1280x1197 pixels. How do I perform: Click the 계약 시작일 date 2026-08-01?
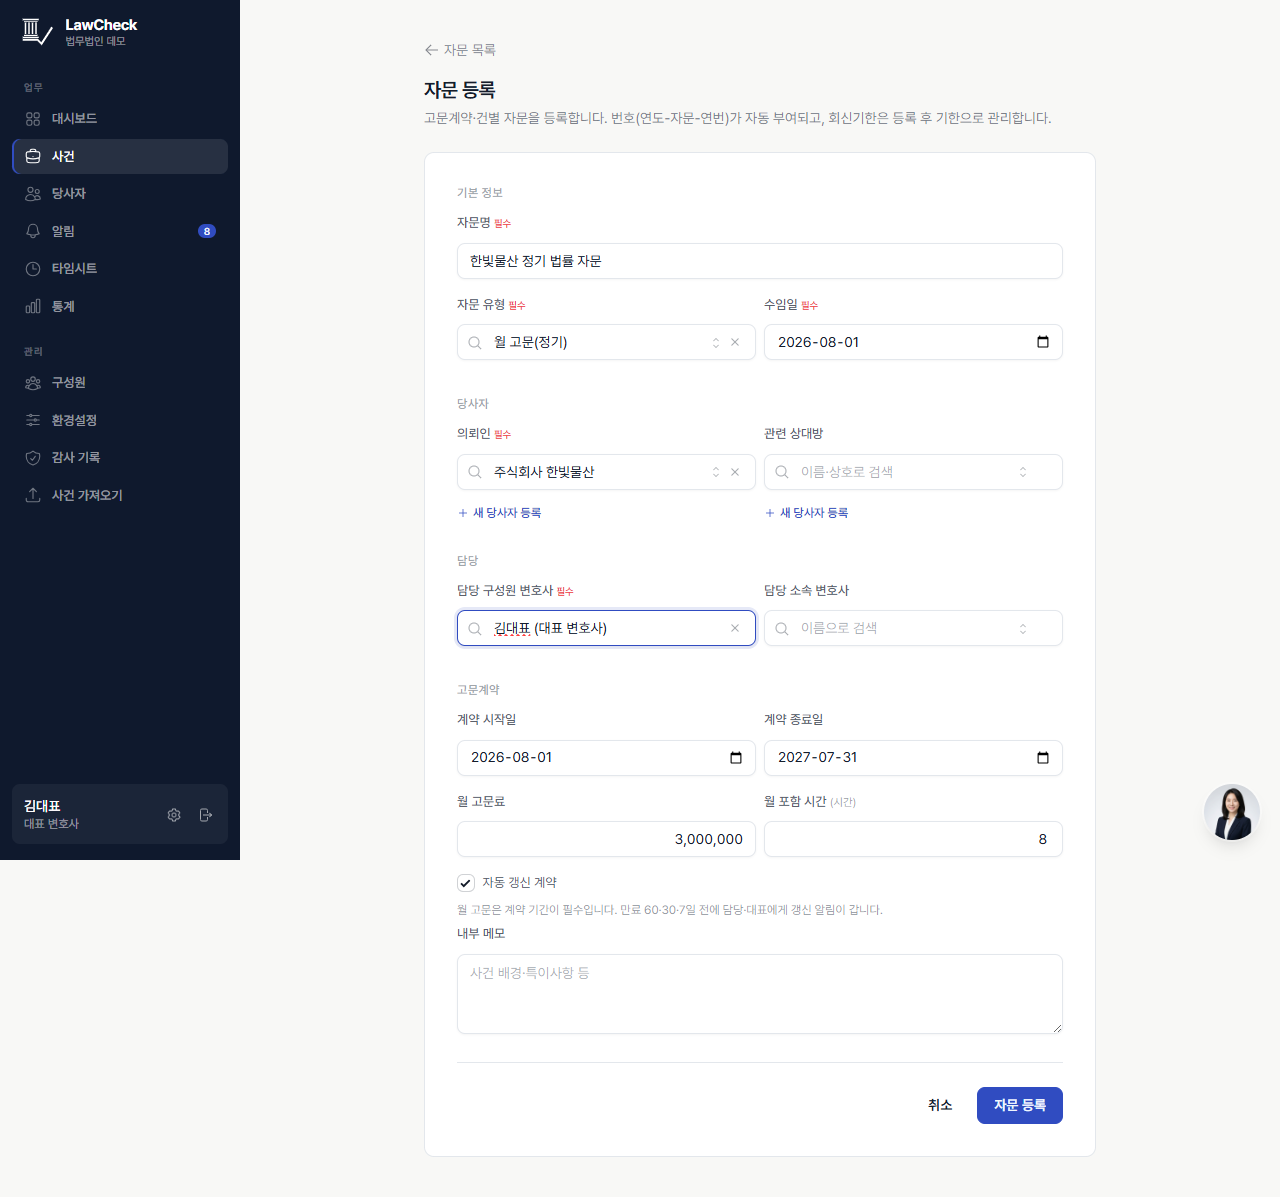[x=512, y=758]
